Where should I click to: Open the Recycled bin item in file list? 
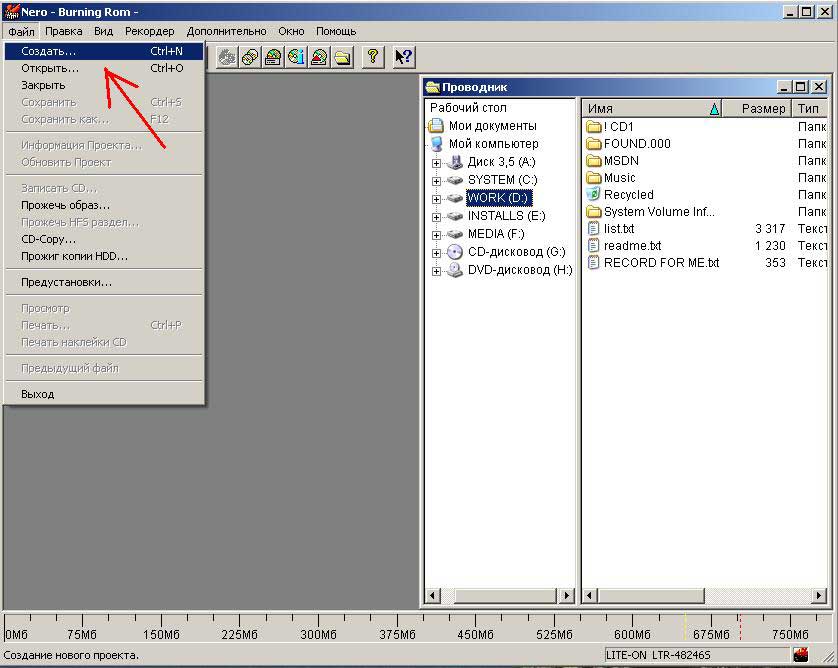coord(628,195)
